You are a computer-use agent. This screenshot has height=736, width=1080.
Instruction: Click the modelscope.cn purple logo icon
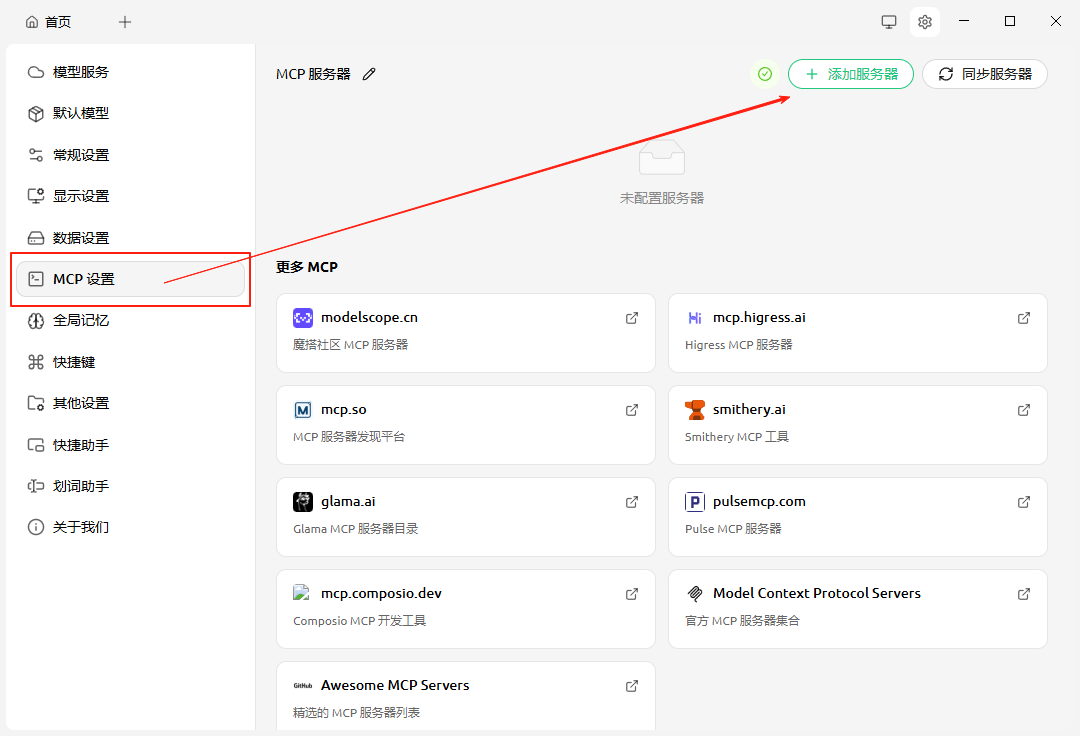tap(303, 317)
